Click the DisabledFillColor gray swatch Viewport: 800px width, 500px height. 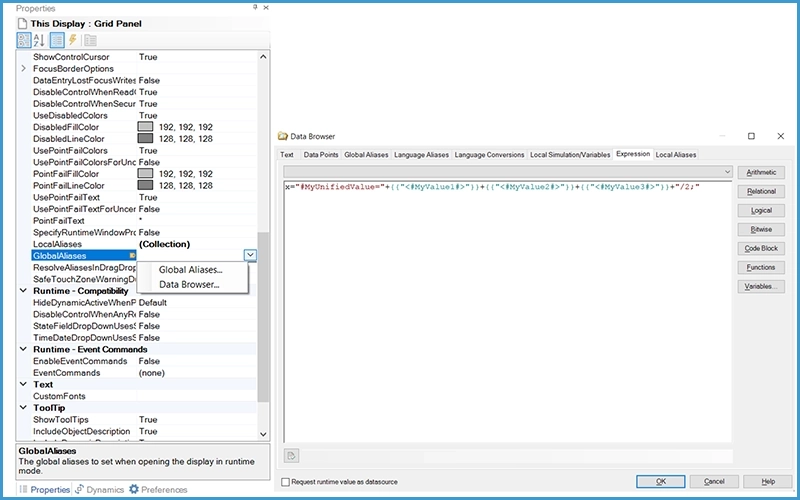click(x=145, y=127)
